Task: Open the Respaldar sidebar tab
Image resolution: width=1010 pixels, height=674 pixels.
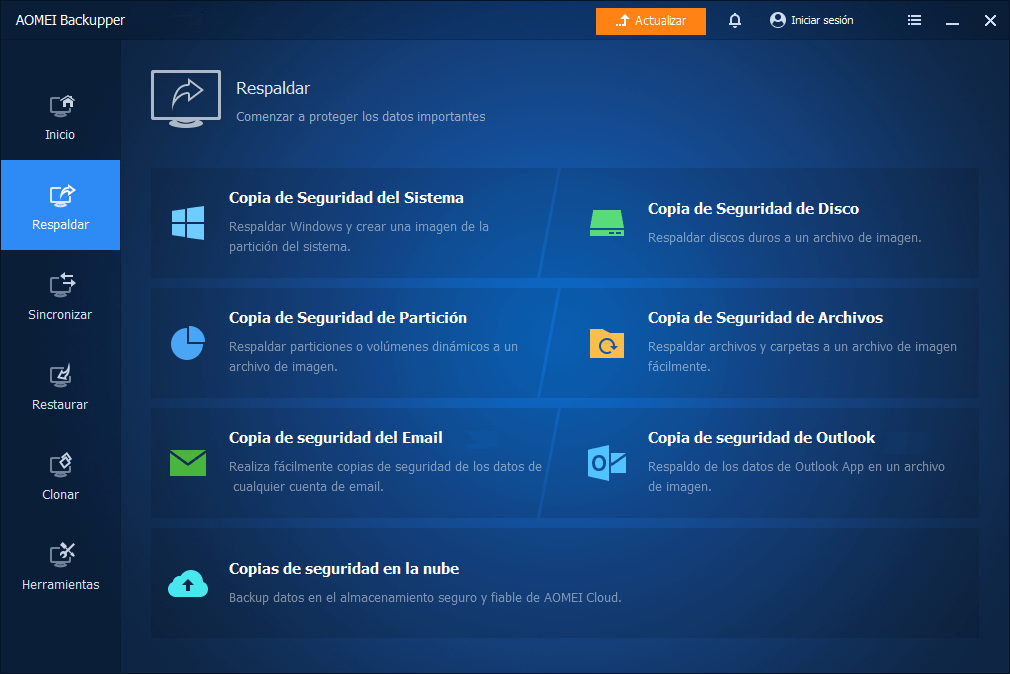Action: point(61,205)
